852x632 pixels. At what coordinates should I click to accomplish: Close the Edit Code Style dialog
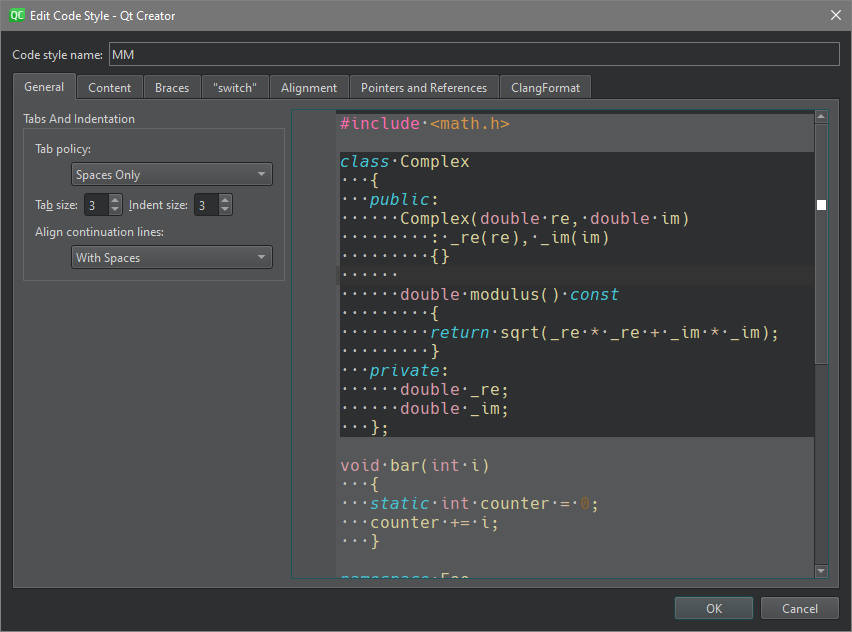tap(835, 15)
